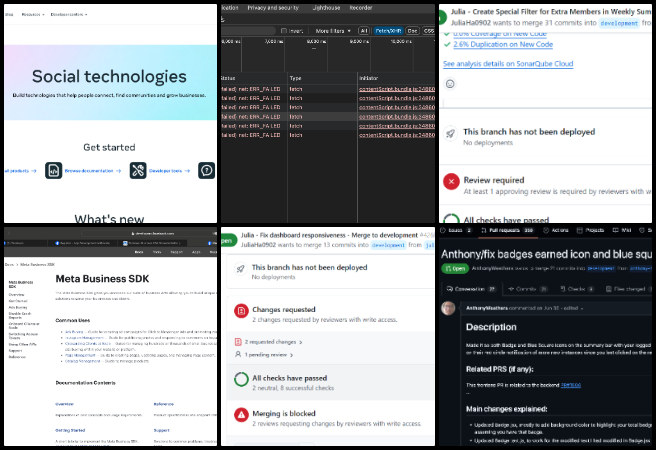This screenshot has height=450, width=656.
Task: Expand the 1 pending review row
Action: (x=263, y=353)
